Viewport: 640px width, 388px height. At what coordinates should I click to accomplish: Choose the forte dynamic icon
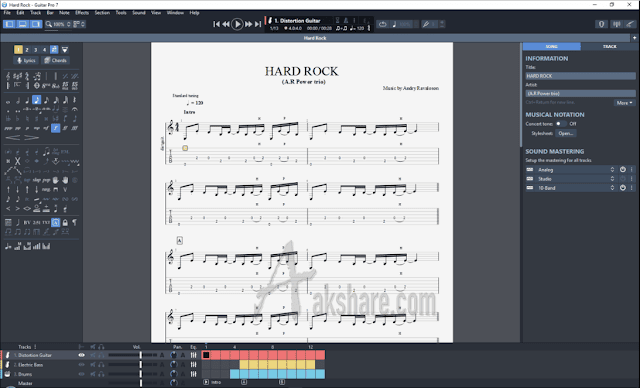coord(56,128)
